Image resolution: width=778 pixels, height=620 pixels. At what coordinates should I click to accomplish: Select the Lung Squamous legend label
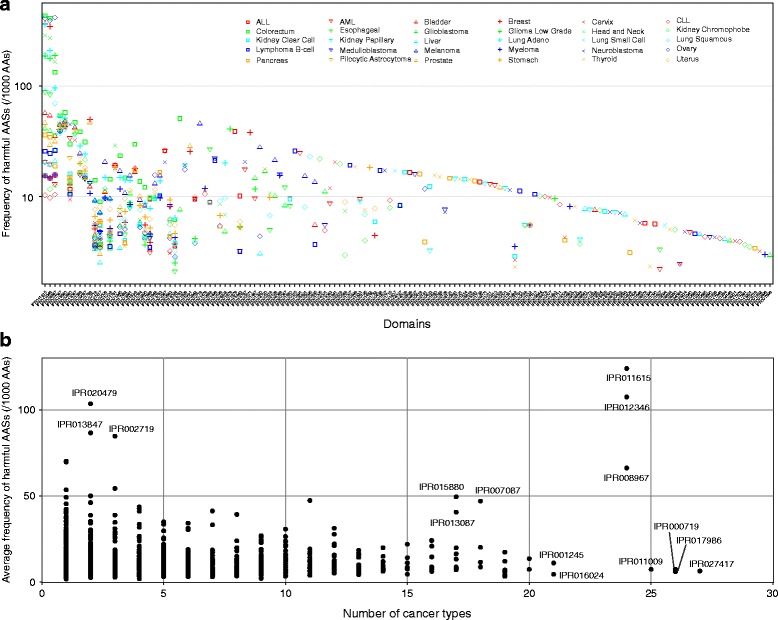pyautogui.click(x=704, y=39)
